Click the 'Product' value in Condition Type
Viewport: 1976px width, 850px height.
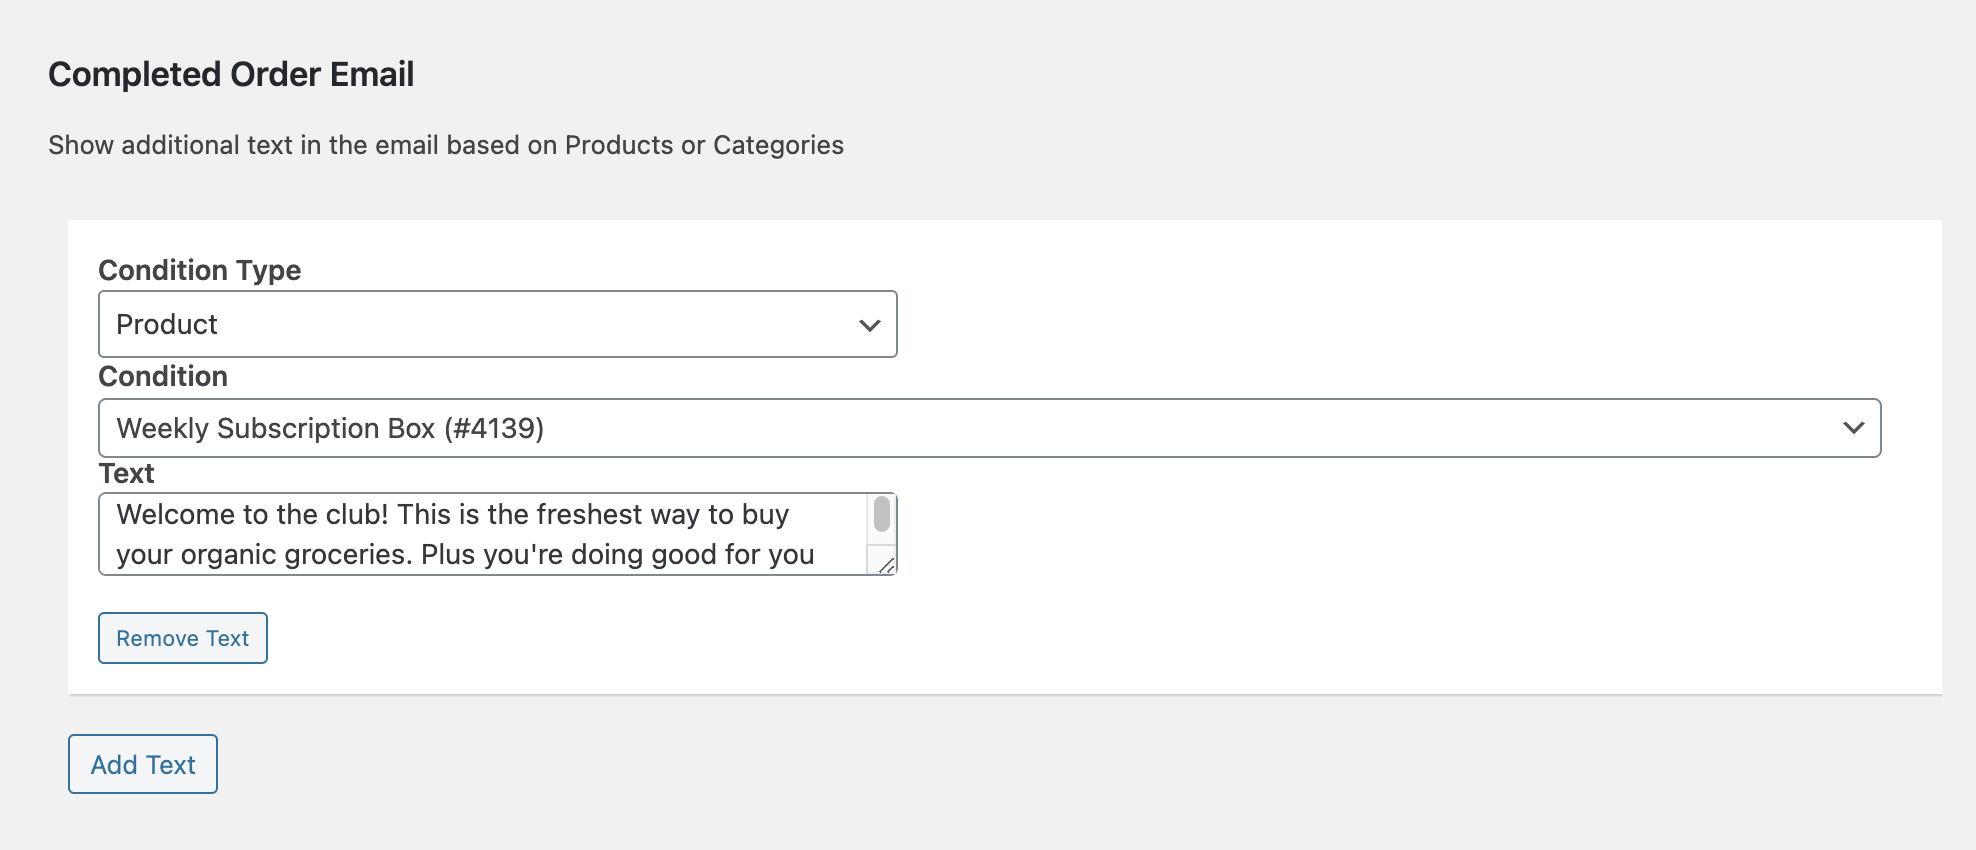[x=167, y=324]
